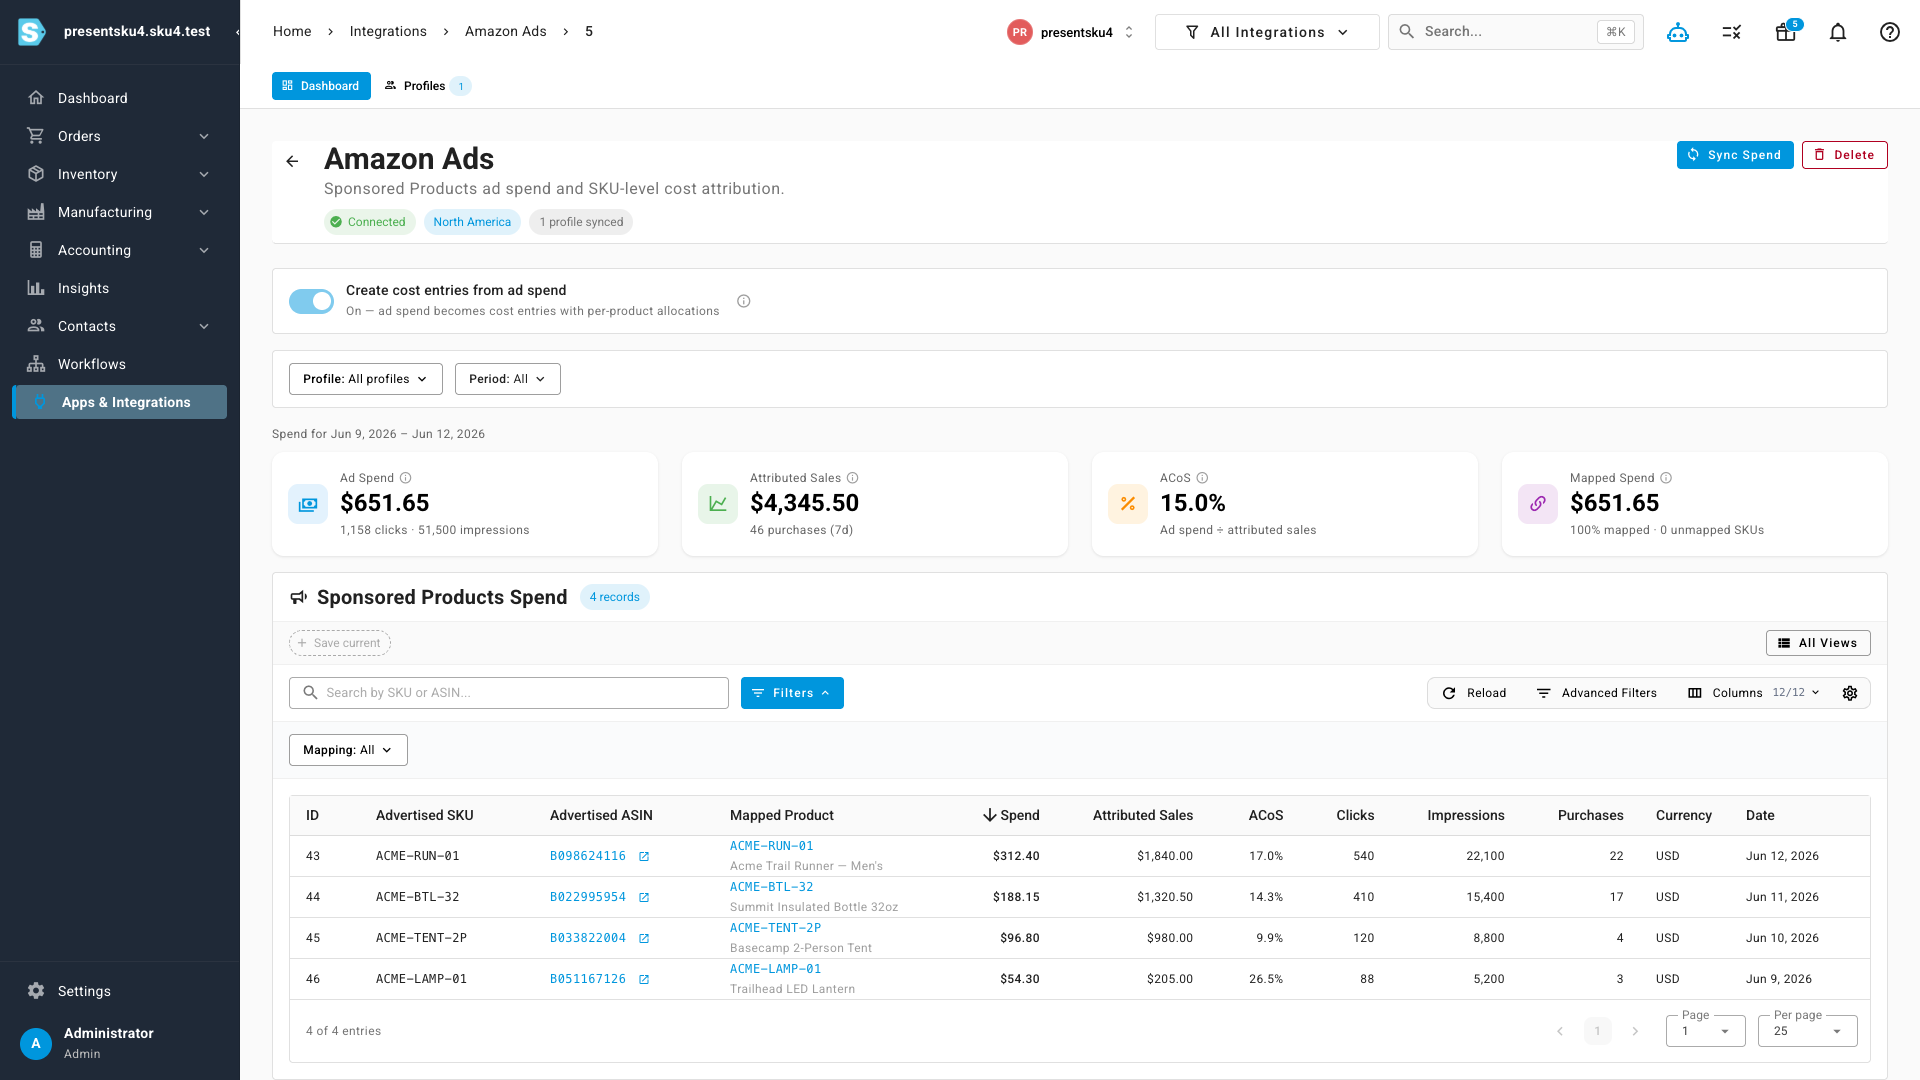Viewport: 1920px width, 1080px height.
Task: Click the Sync Spend button
Action: (x=1735, y=155)
